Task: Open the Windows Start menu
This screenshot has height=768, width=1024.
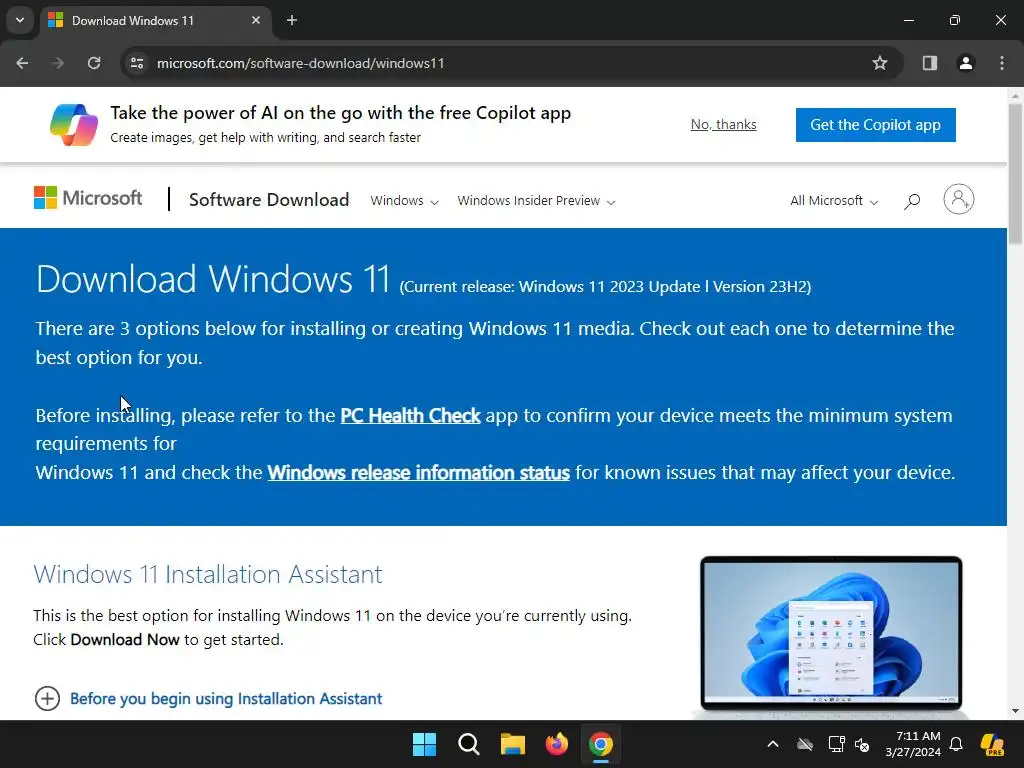Action: tap(424, 744)
